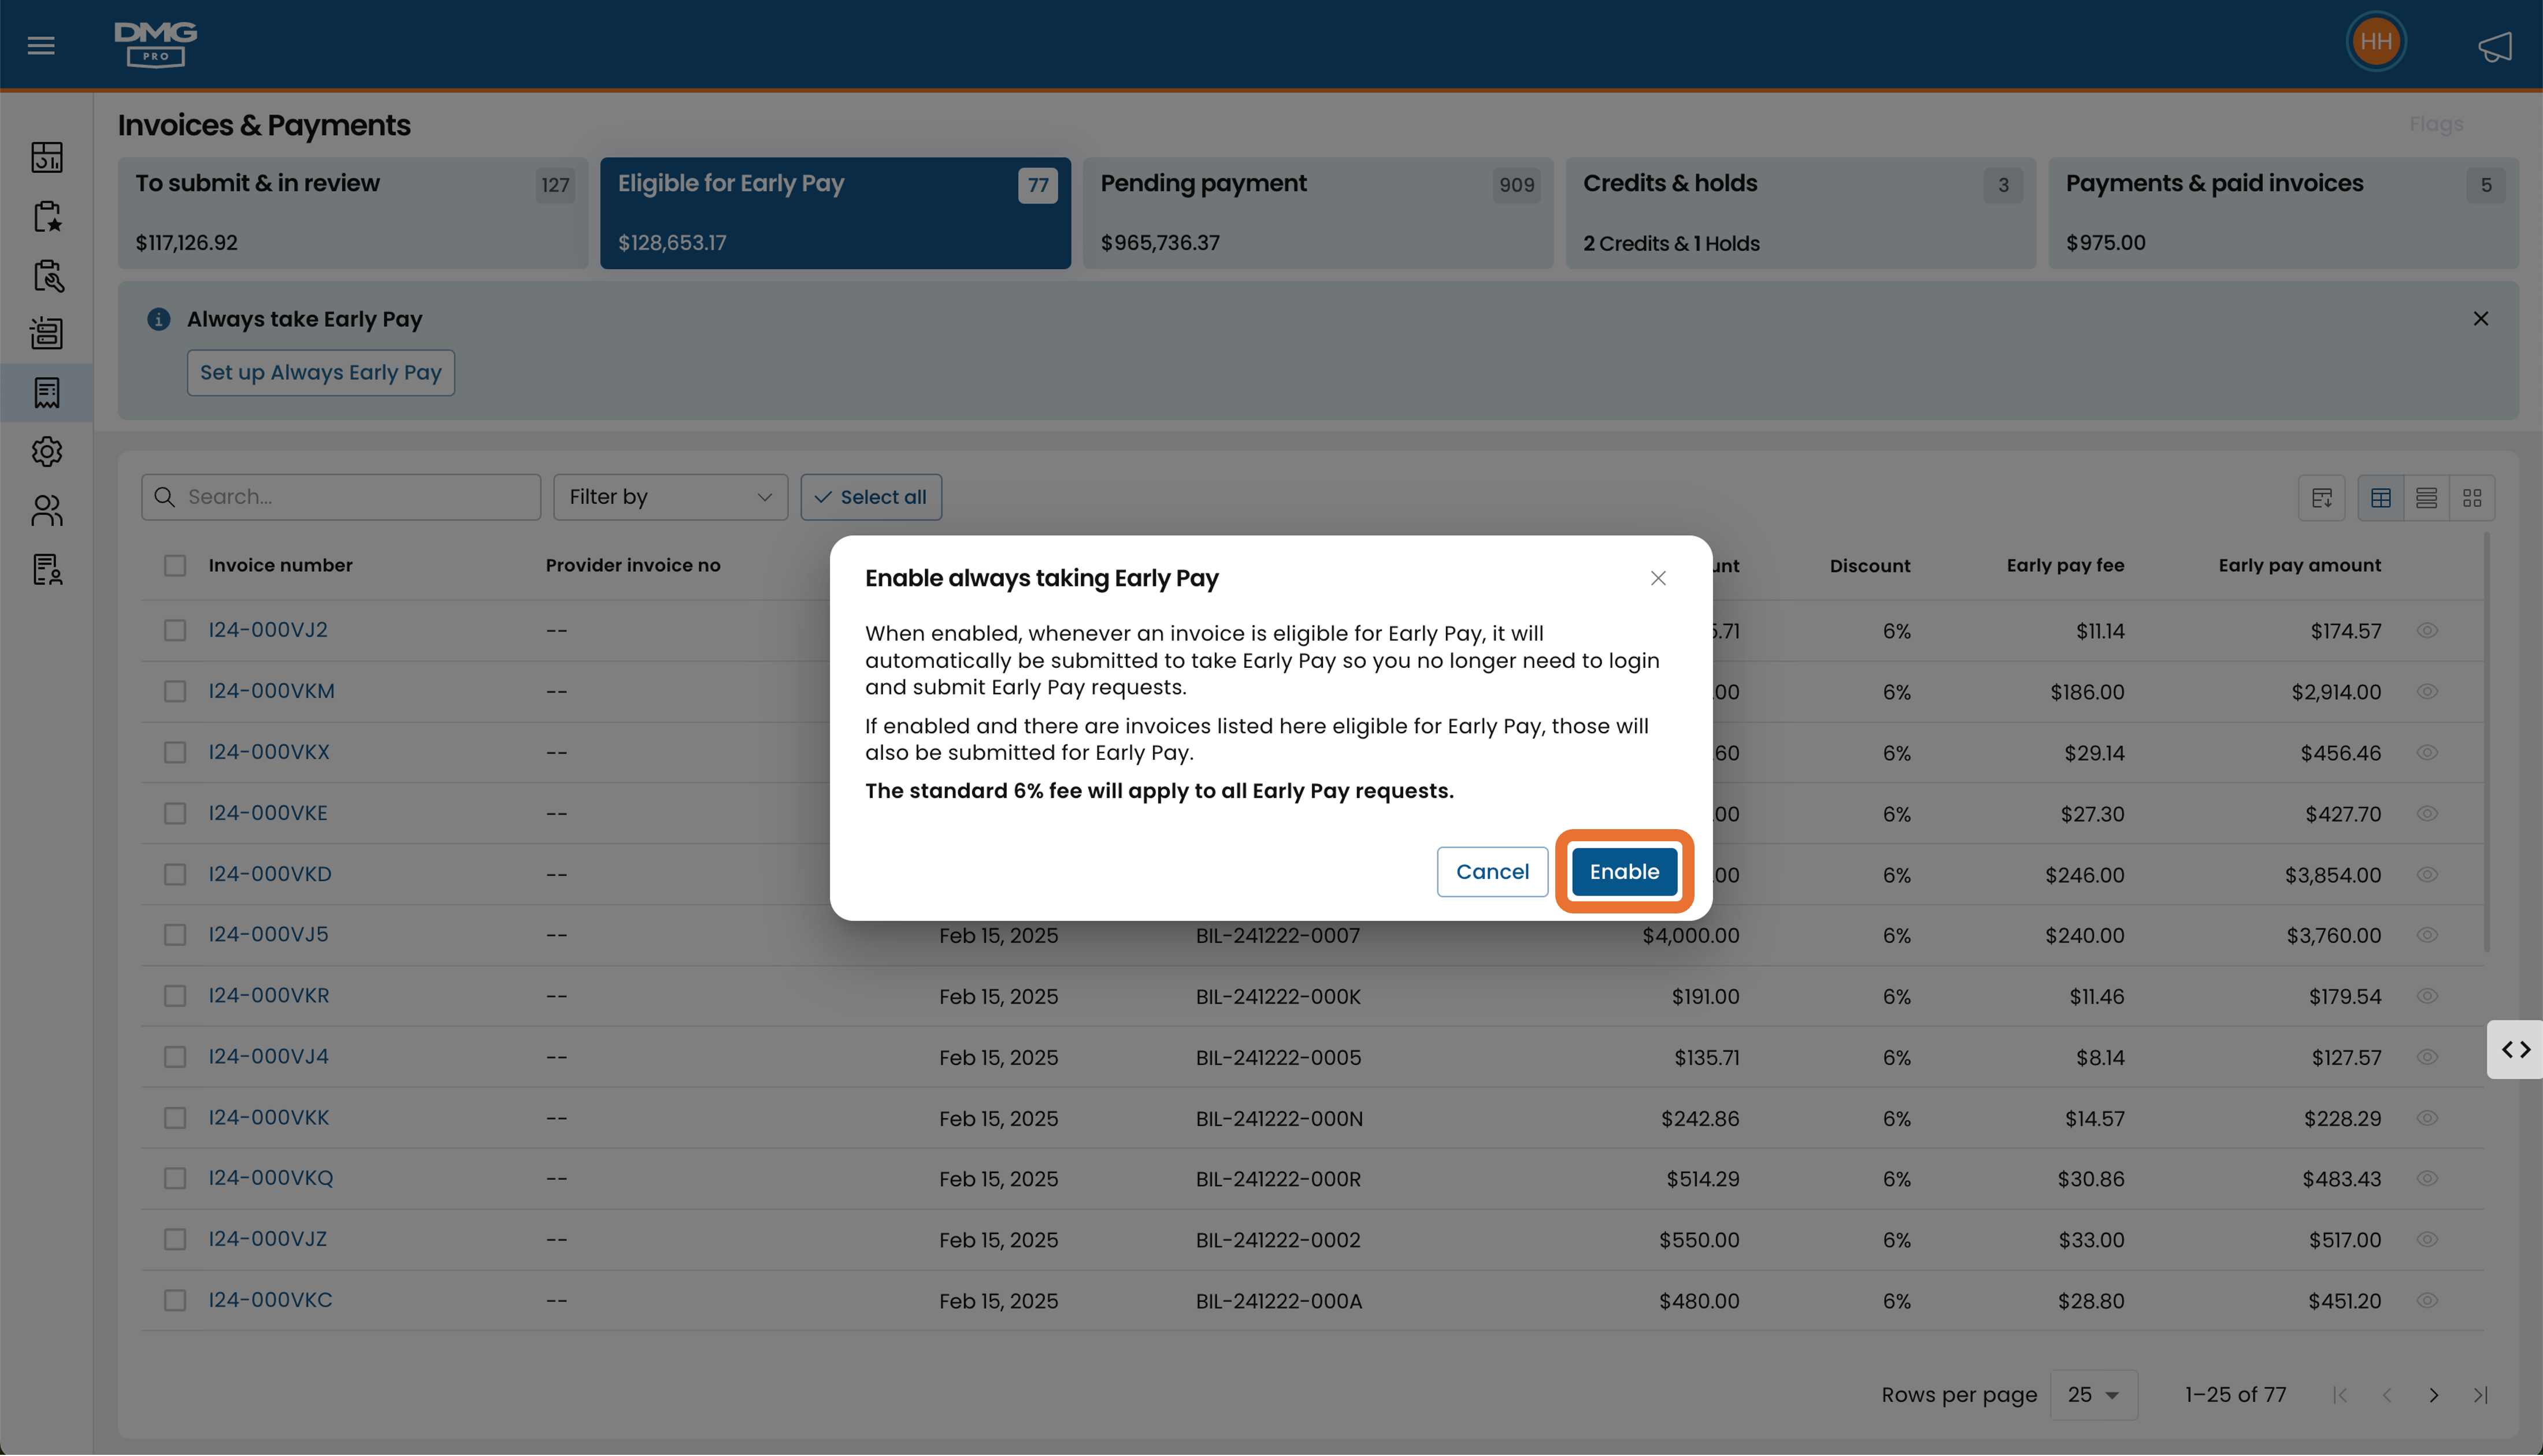Check the checkbox for invoice I24-000VJ2

(x=175, y=630)
